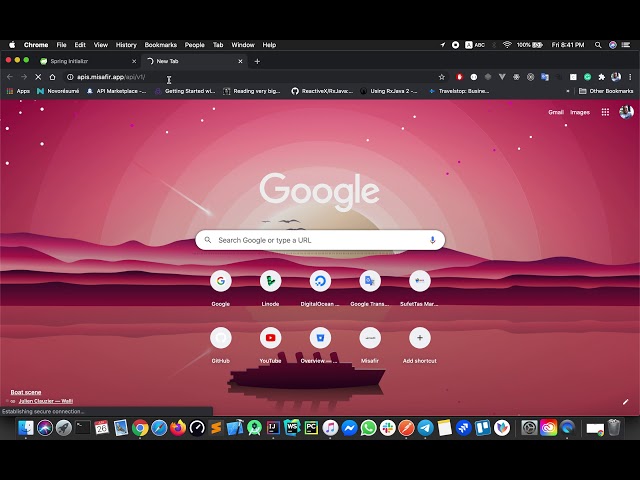
Task: Open WebStorm from the dock
Action: (x=292, y=428)
